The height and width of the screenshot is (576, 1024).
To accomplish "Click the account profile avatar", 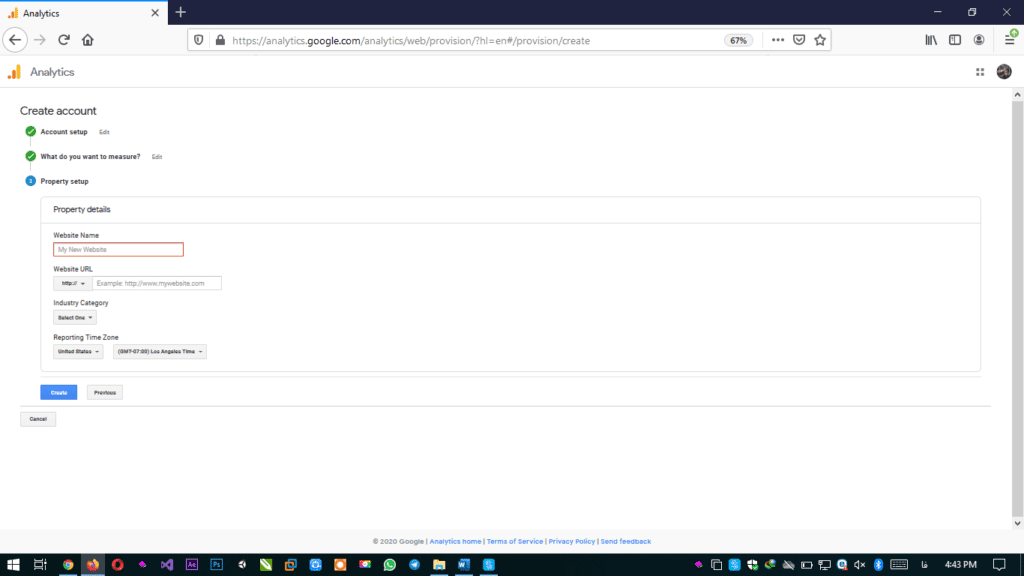I will [x=1004, y=72].
